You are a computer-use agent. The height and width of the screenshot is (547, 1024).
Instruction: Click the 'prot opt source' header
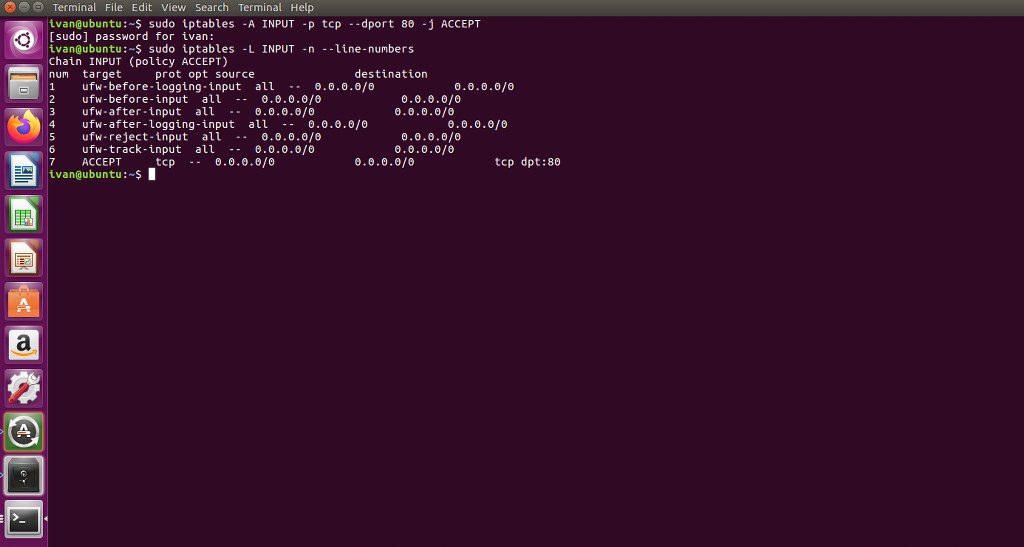point(204,74)
